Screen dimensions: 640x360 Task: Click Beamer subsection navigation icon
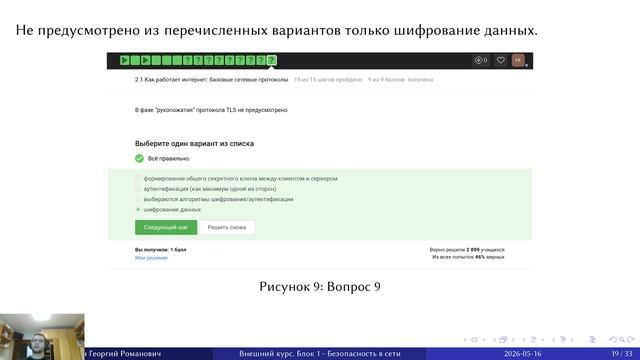533,340
